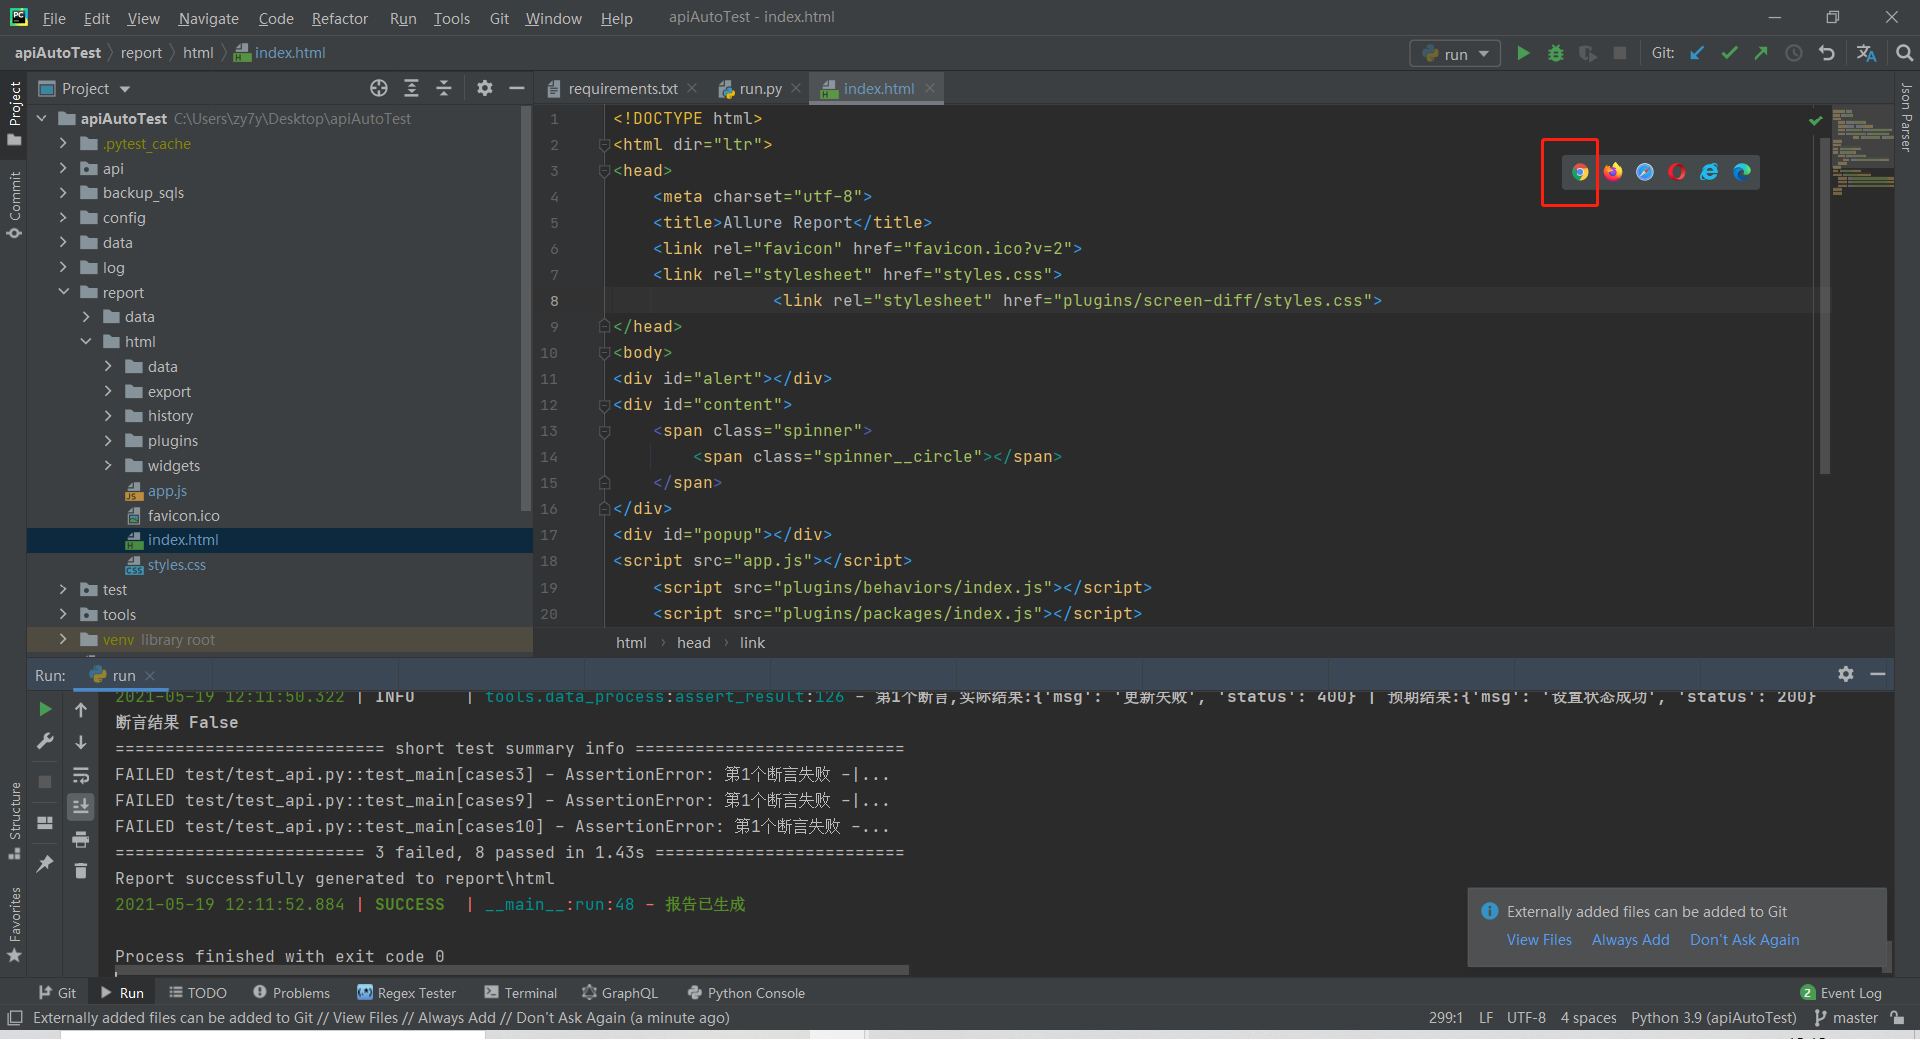This screenshot has height=1039, width=1920.
Task: Click the editor's vertical scrollbar
Action: pyautogui.click(x=1824, y=300)
